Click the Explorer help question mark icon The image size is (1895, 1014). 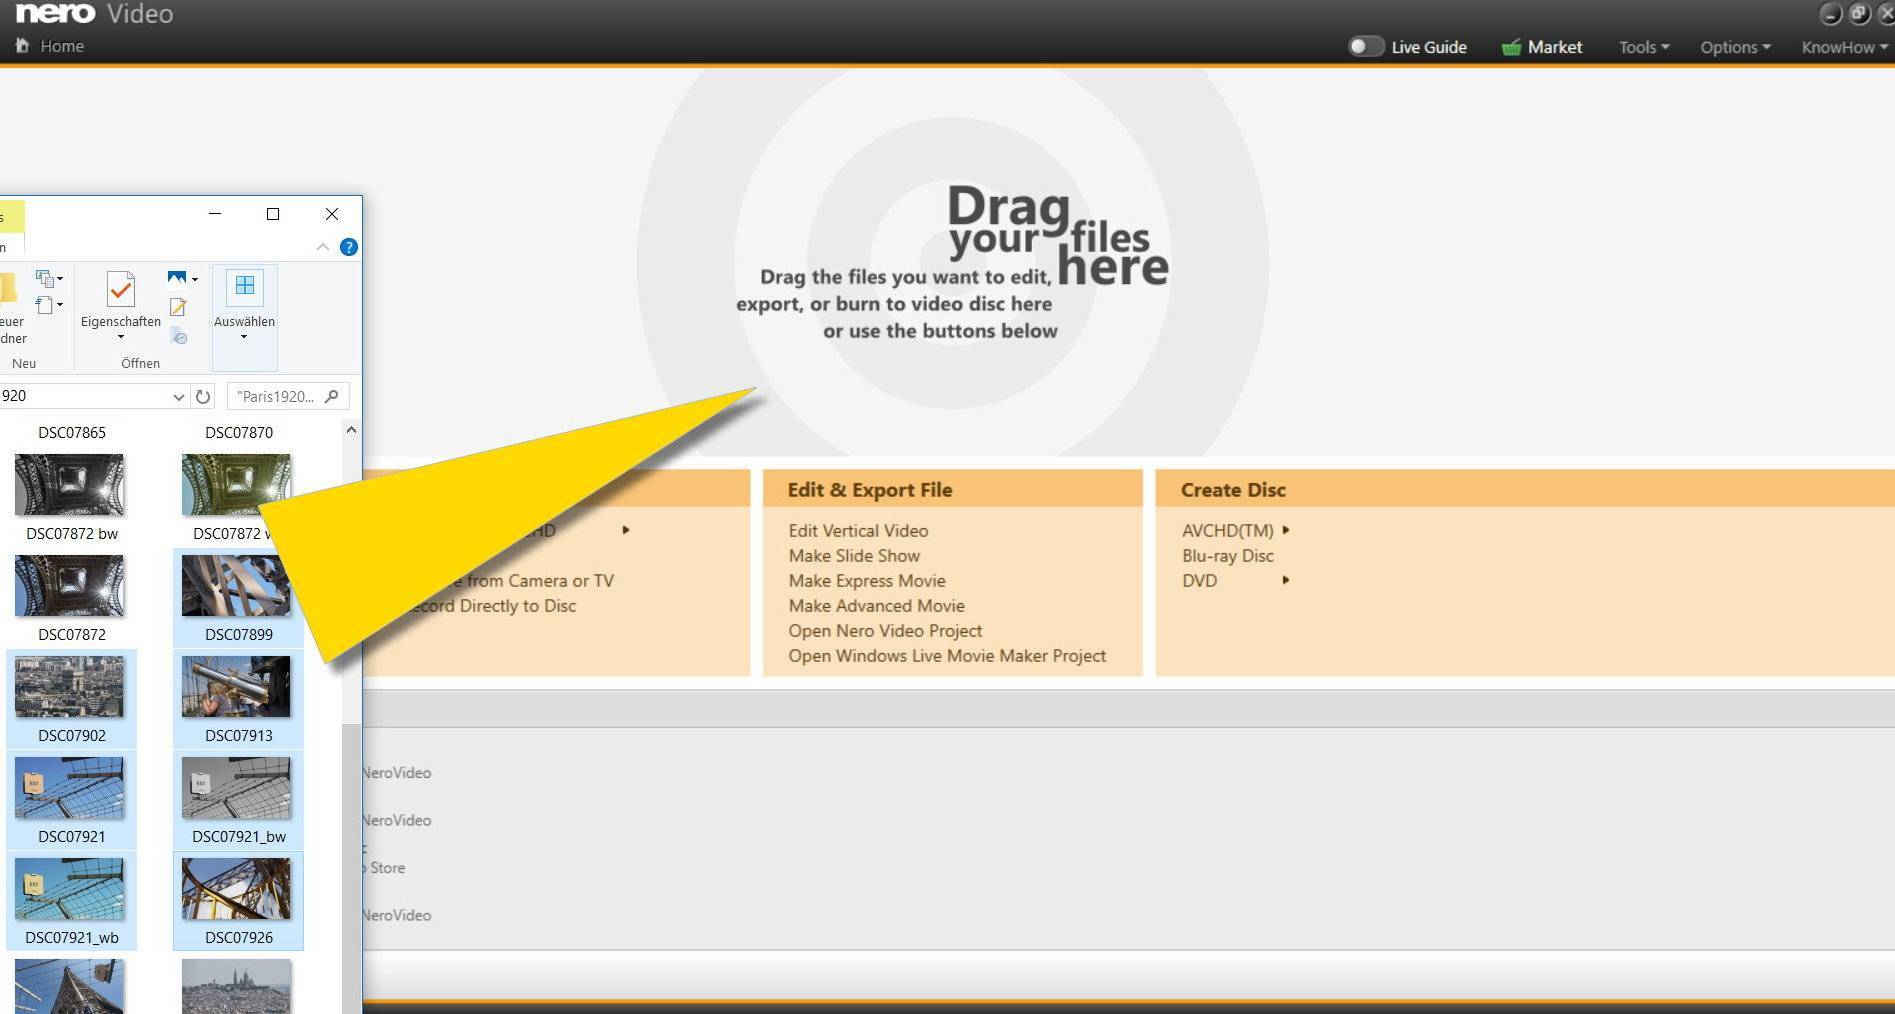point(349,247)
